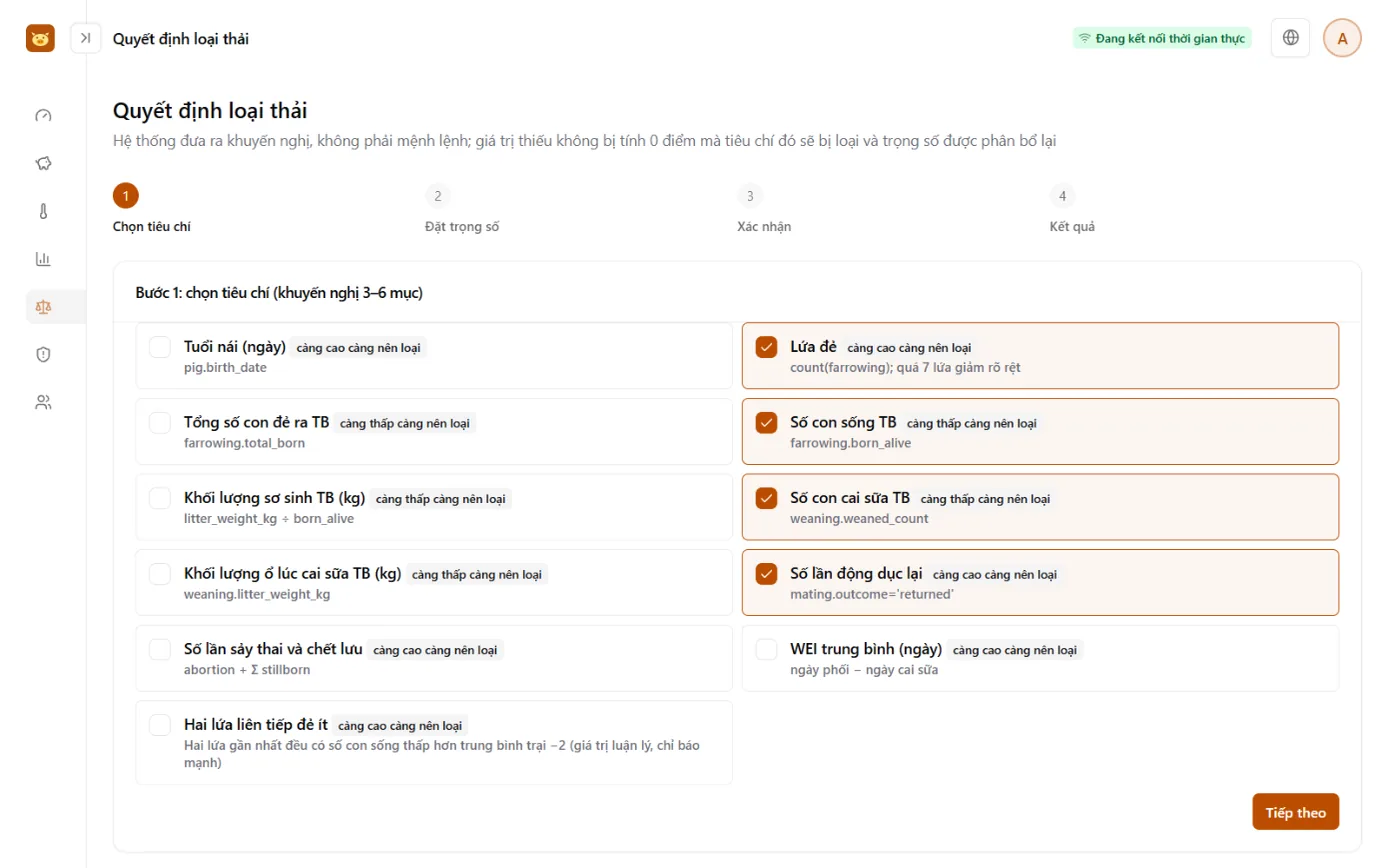Open the balance scale icon in sidebar

pyautogui.click(x=43, y=307)
